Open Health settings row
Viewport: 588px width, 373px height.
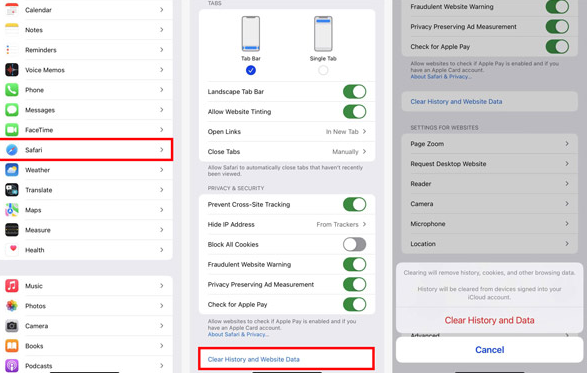(x=86, y=250)
